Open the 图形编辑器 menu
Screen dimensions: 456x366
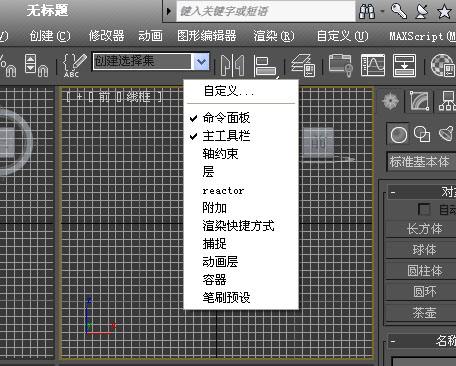[207, 36]
